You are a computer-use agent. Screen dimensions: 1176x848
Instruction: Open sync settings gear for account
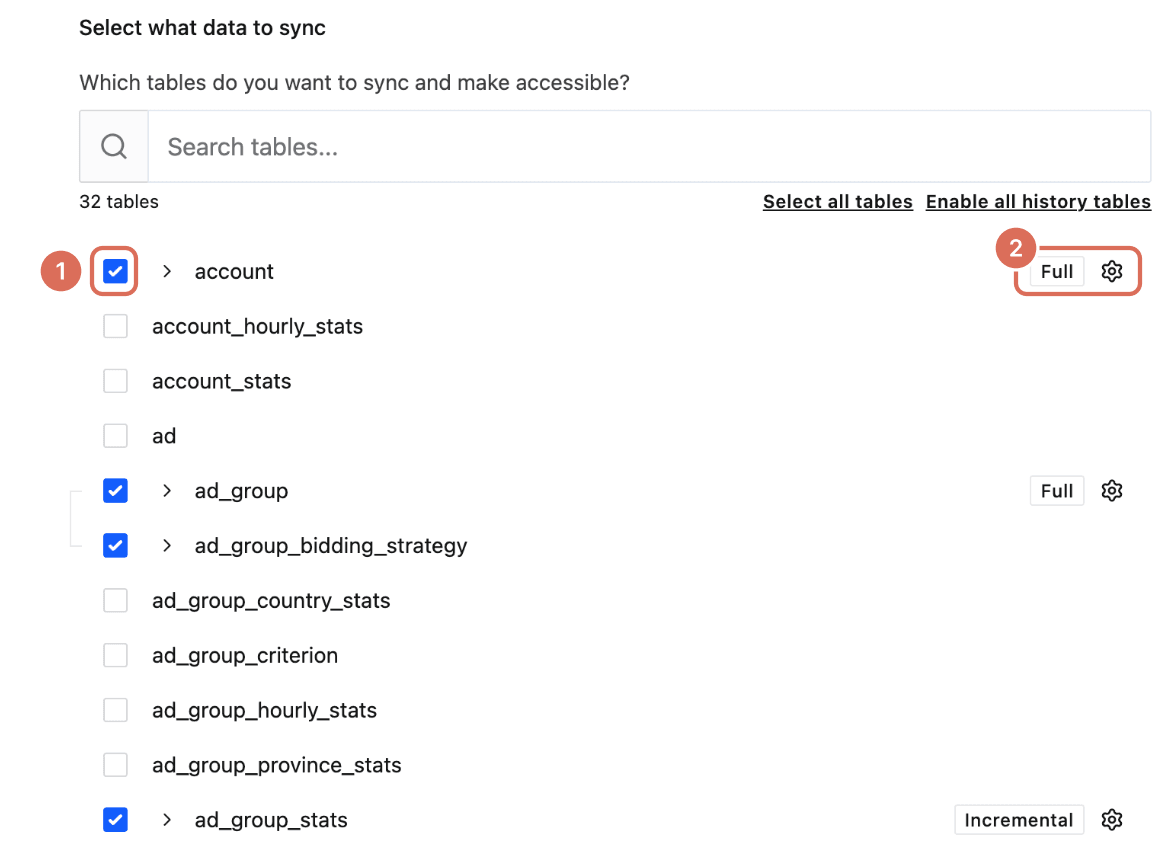click(1112, 271)
